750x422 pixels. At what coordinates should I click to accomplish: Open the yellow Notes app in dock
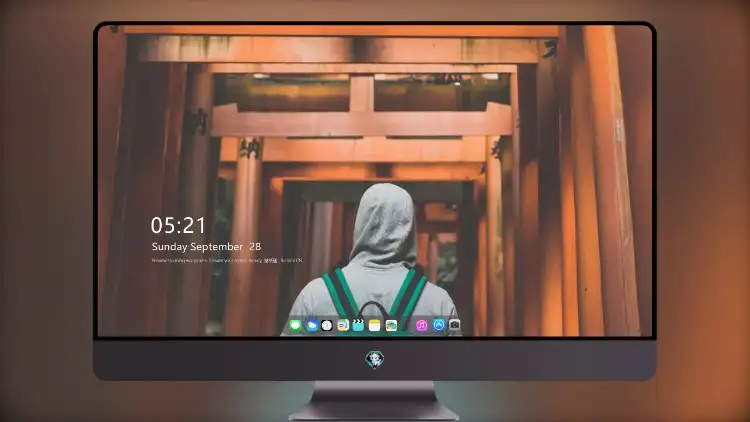375,325
